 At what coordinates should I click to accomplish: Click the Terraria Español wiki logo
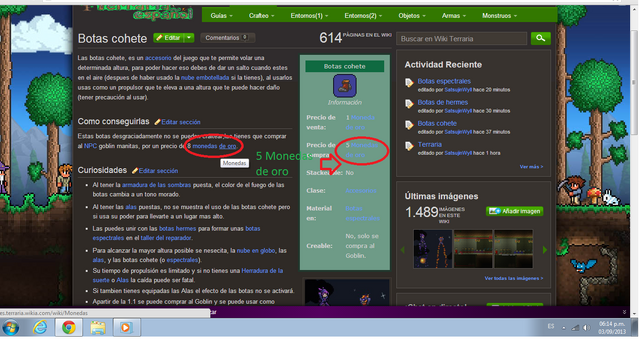coord(138,12)
